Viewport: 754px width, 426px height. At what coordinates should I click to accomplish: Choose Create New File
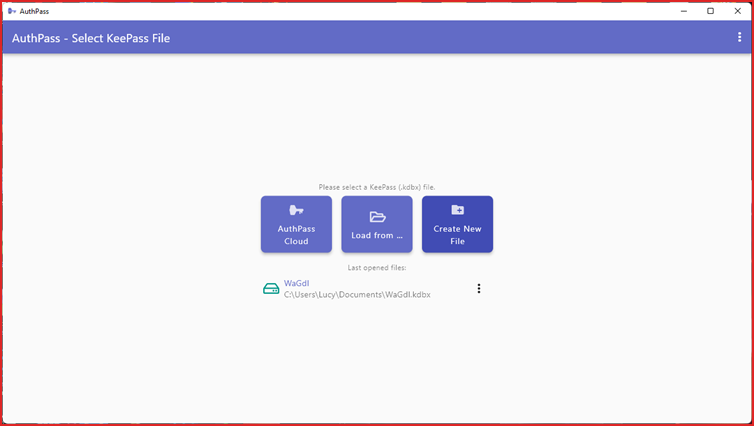(x=457, y=224)
